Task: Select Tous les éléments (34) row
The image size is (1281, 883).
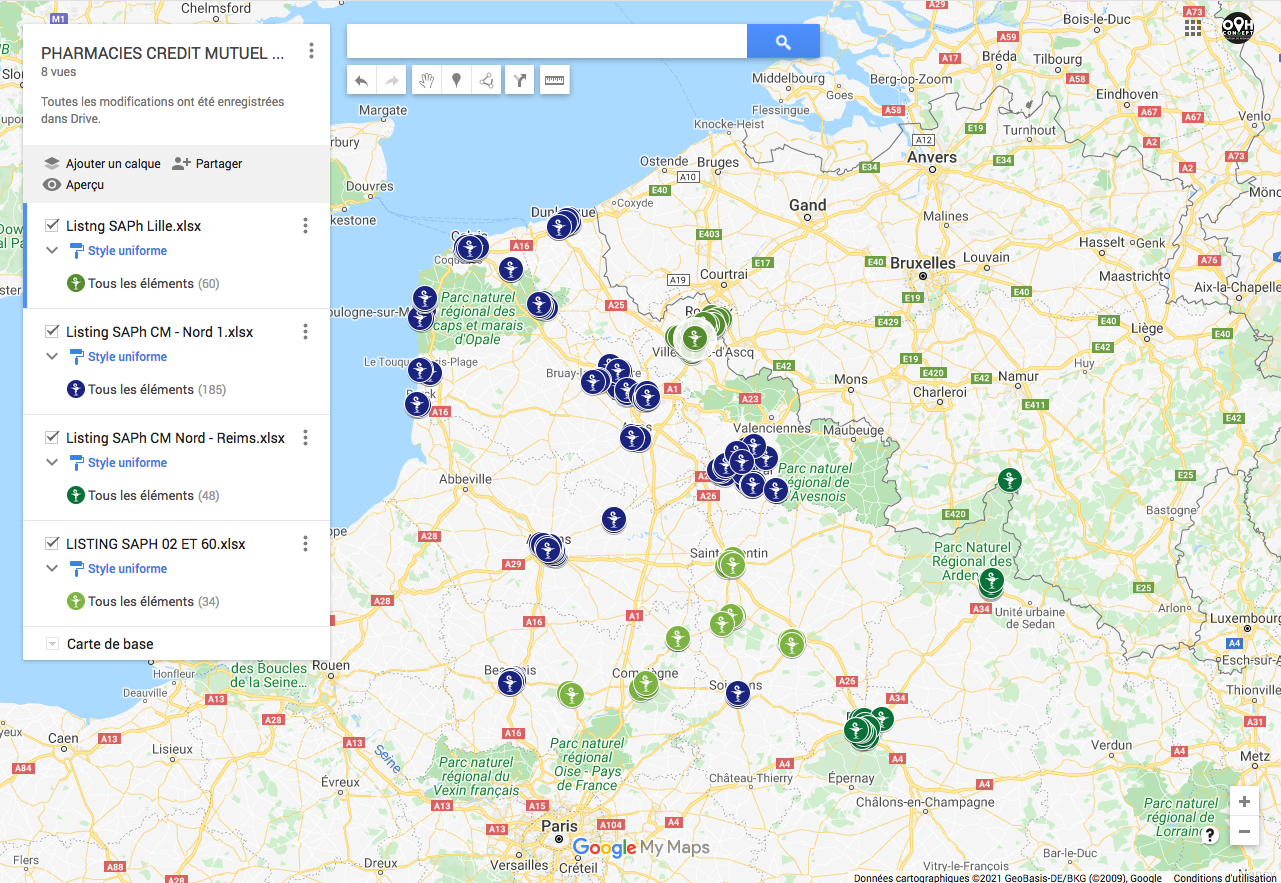Action: click(176, 601)
